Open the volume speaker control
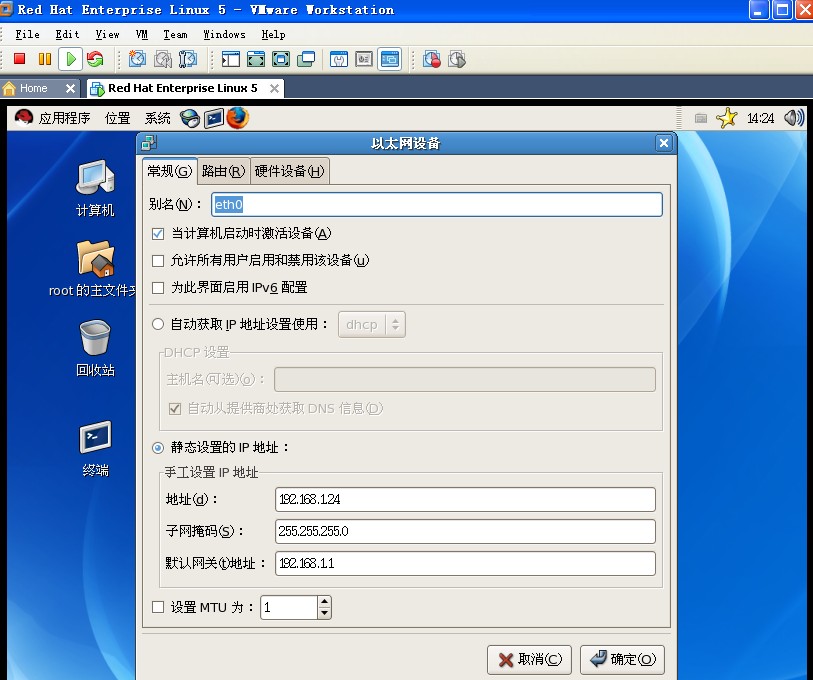This screenshot has width=813, height=680. 794,118
